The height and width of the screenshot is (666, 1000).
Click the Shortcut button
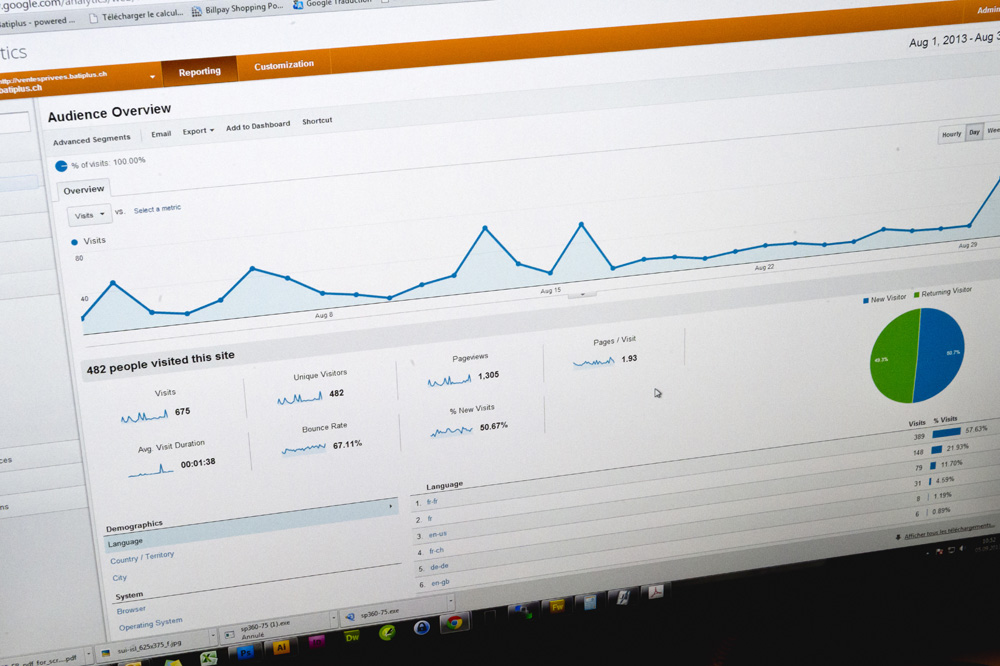coord(317,121)
